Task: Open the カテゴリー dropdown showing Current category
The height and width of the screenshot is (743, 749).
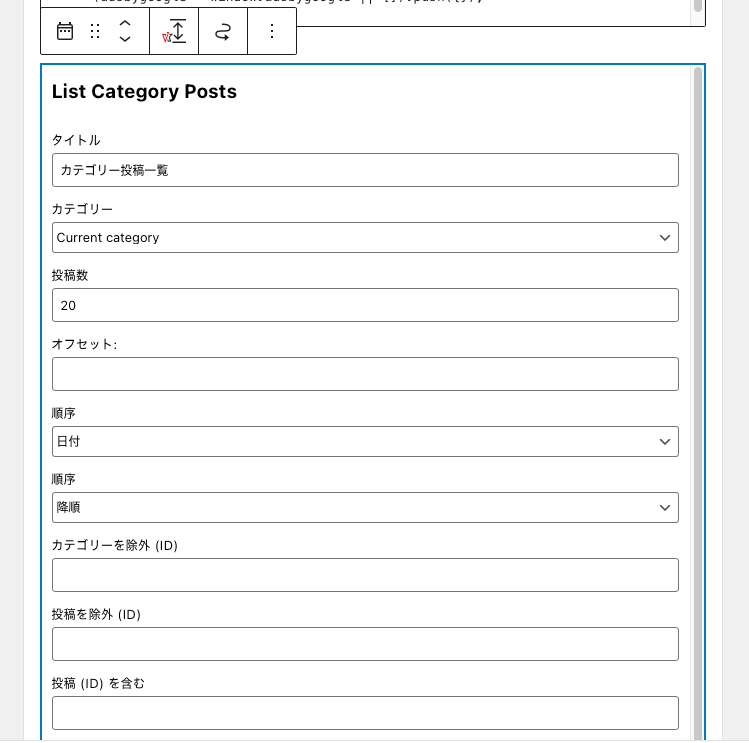Action: point(365,238)
